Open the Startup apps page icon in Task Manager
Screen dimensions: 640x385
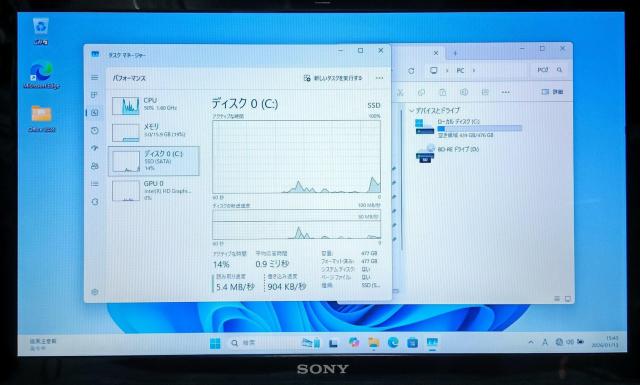click(95, 148)
